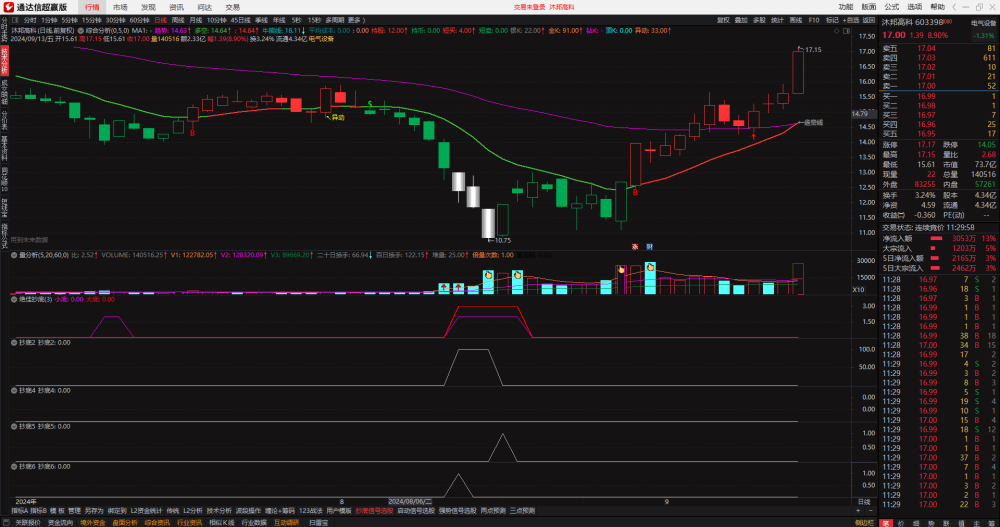Open the 多周期 view
The width and height of the screenshot is (1000, 527).
click(335, 20)
